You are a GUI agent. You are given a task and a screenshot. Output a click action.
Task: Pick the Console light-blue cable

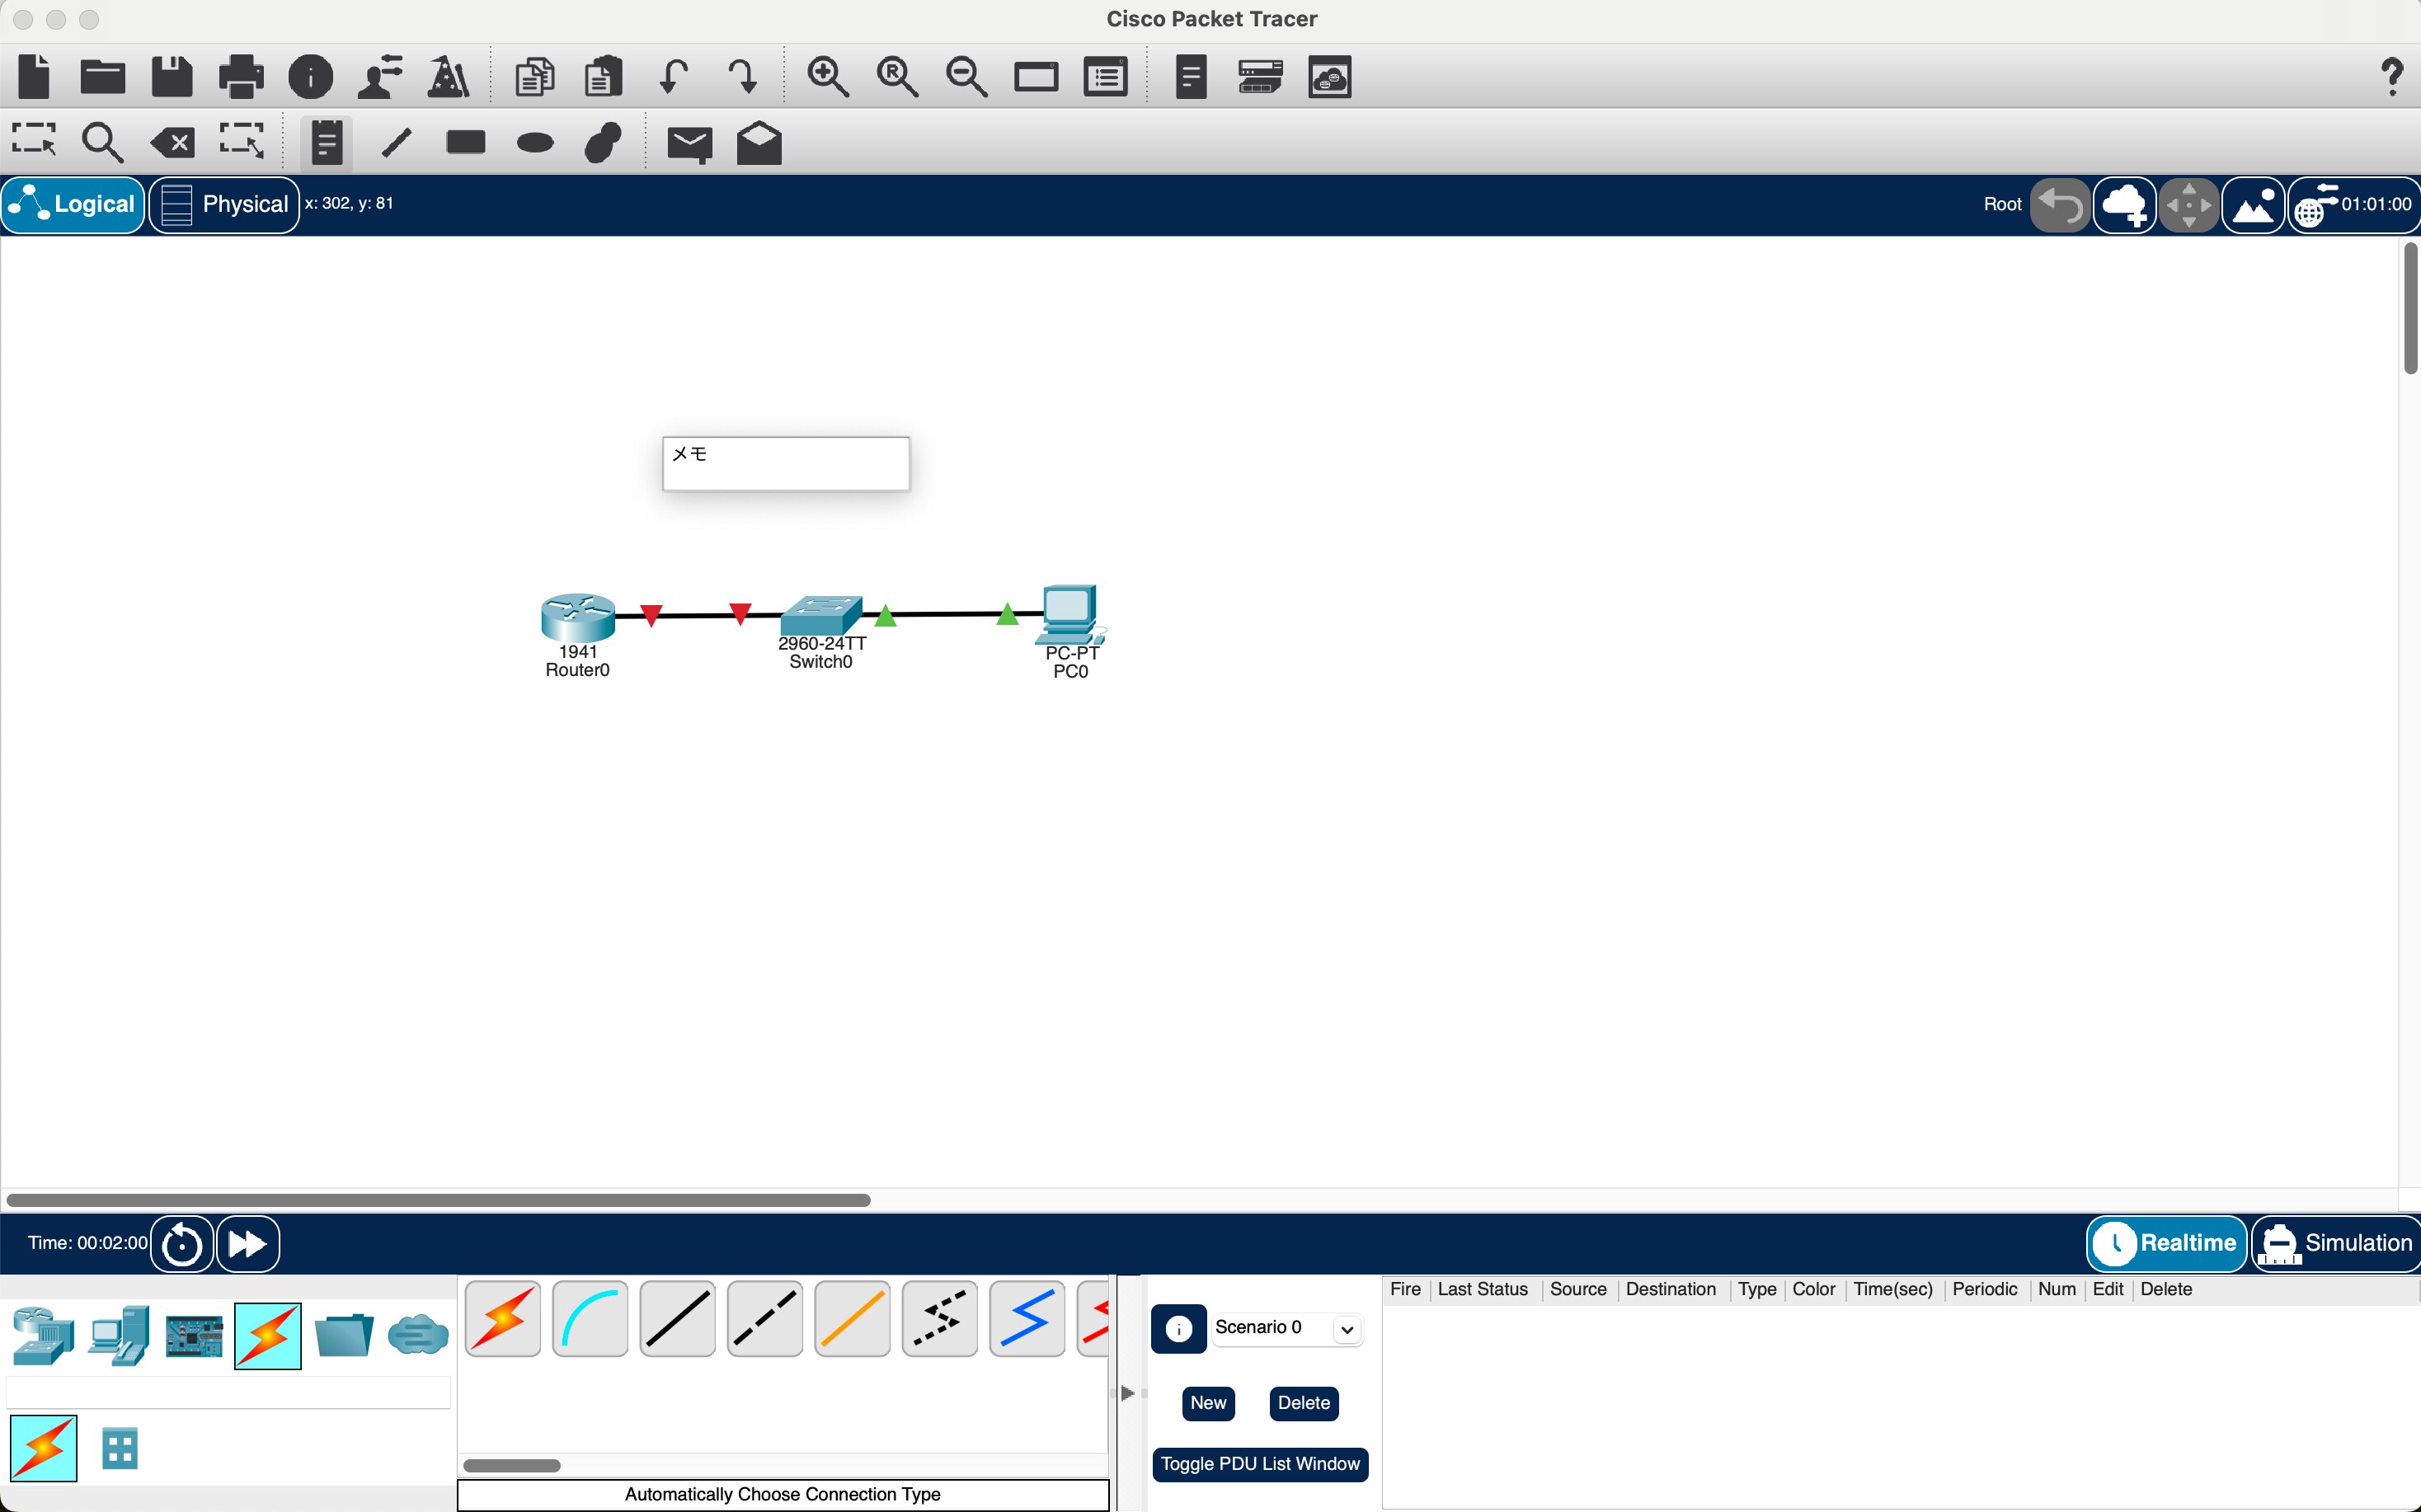pyautogui.click(x=590, y=1318)
